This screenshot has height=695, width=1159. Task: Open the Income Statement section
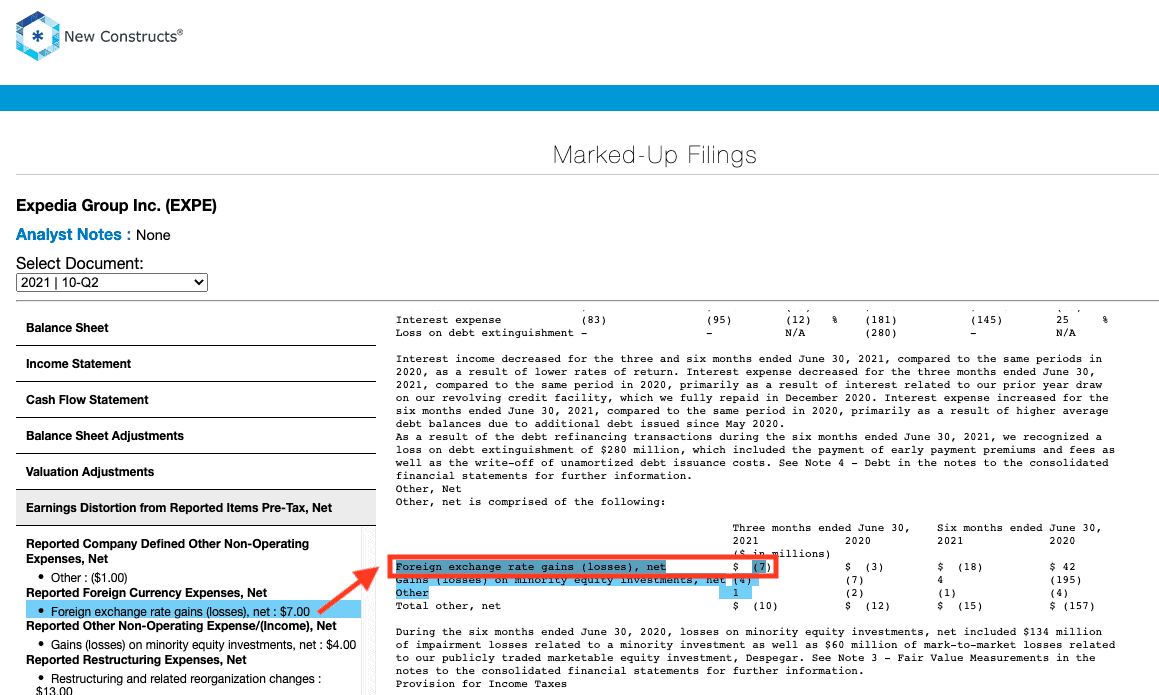(196, 364)
